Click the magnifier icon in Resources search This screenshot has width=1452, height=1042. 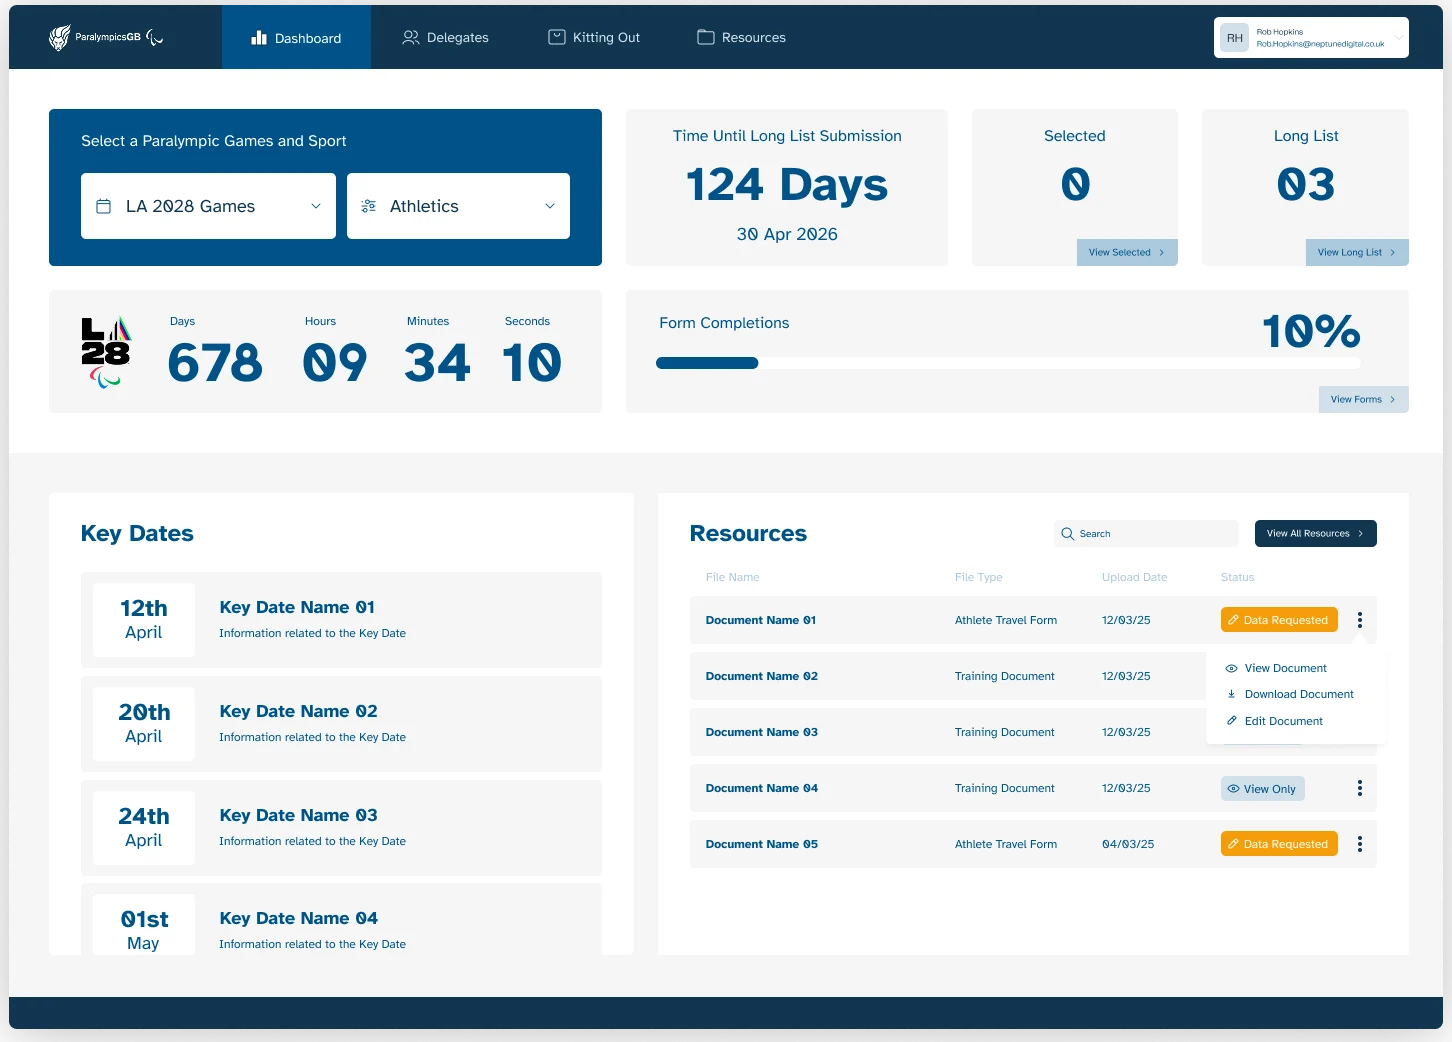pyautogui.click(x=1067, y=534)
